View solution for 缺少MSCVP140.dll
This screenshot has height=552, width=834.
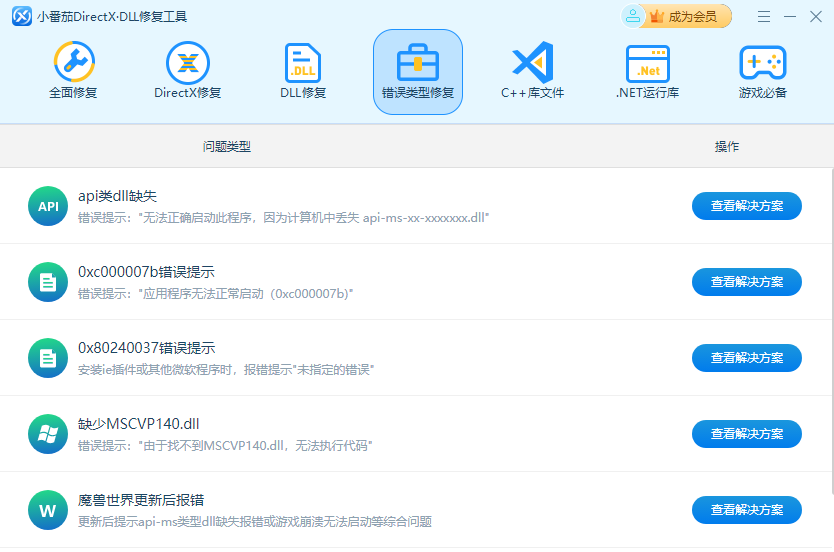pyautogui.click(x=746, y=434)
